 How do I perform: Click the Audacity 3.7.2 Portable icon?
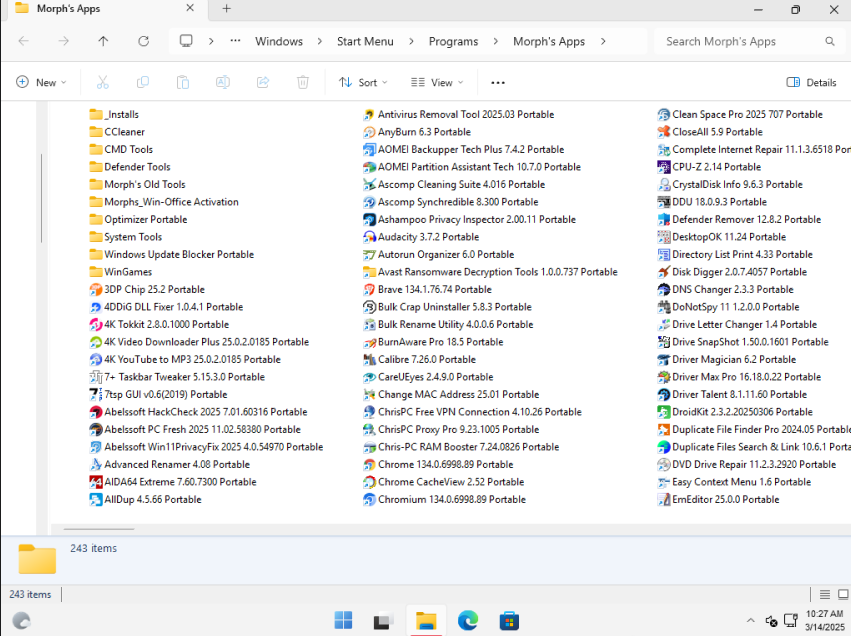369,237
